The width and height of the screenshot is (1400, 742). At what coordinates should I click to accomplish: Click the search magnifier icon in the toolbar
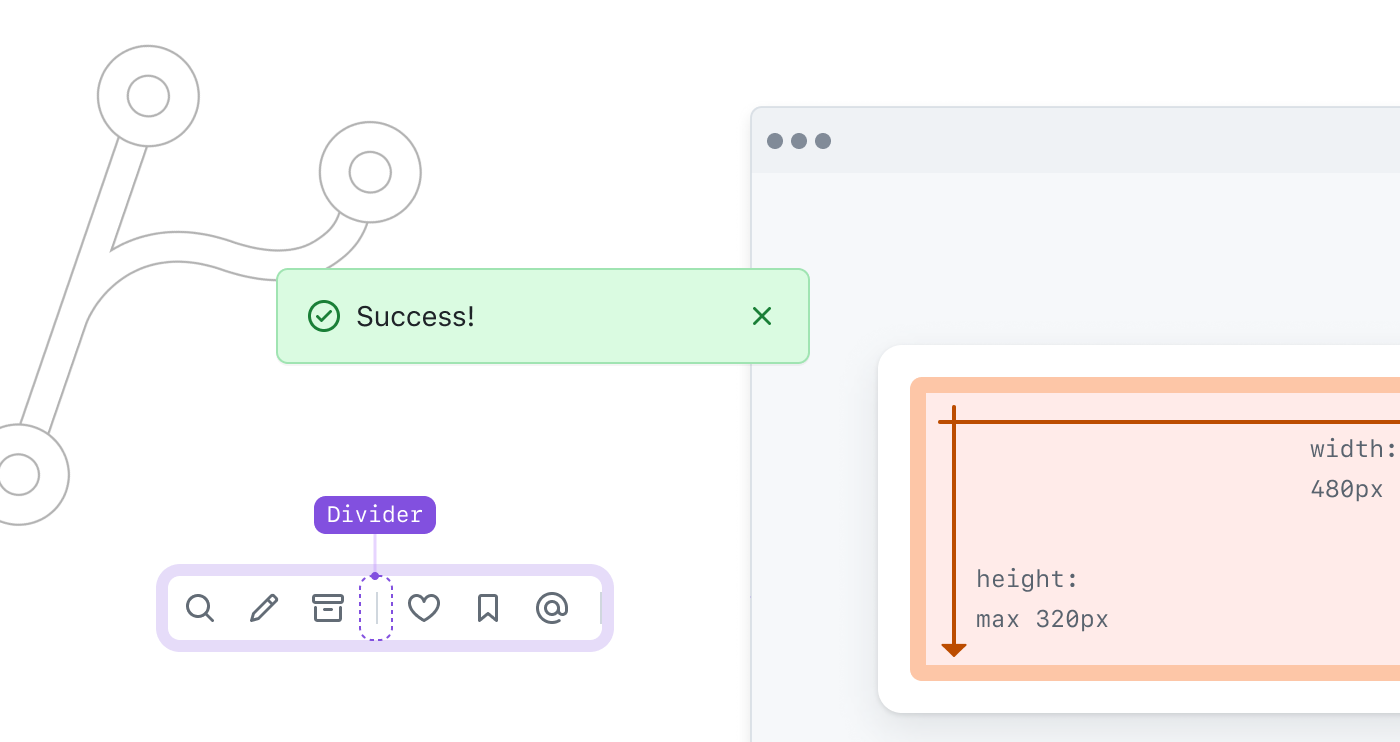coord(200,608)
